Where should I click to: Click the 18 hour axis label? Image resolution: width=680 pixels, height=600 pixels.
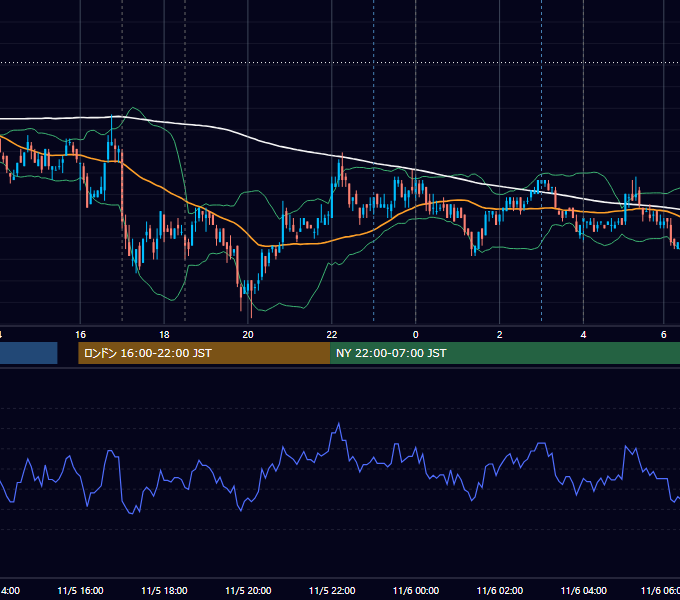pos(164,335)
